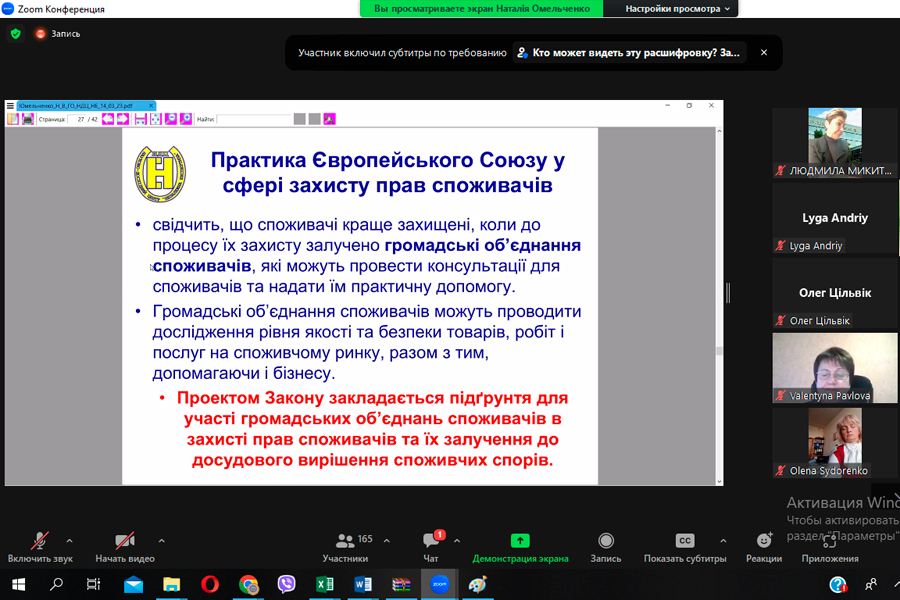The width and height of the screenshot is (900, 600).
Task: Open Excel from taskbar
Action: click(x=325, y=584)
